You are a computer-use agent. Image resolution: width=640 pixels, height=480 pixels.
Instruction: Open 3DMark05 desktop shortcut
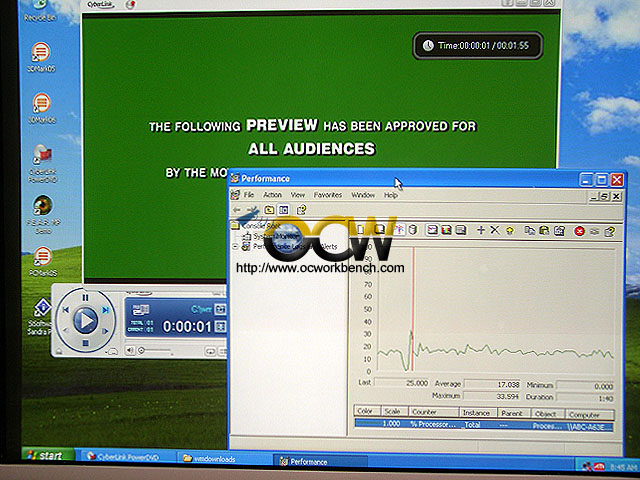pyautogui.click(x=41, y=58)
